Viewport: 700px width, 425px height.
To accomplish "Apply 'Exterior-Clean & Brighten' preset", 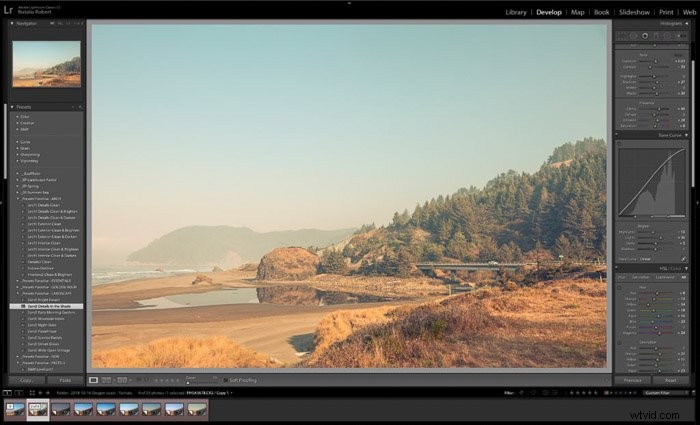I will click(54, 230).
